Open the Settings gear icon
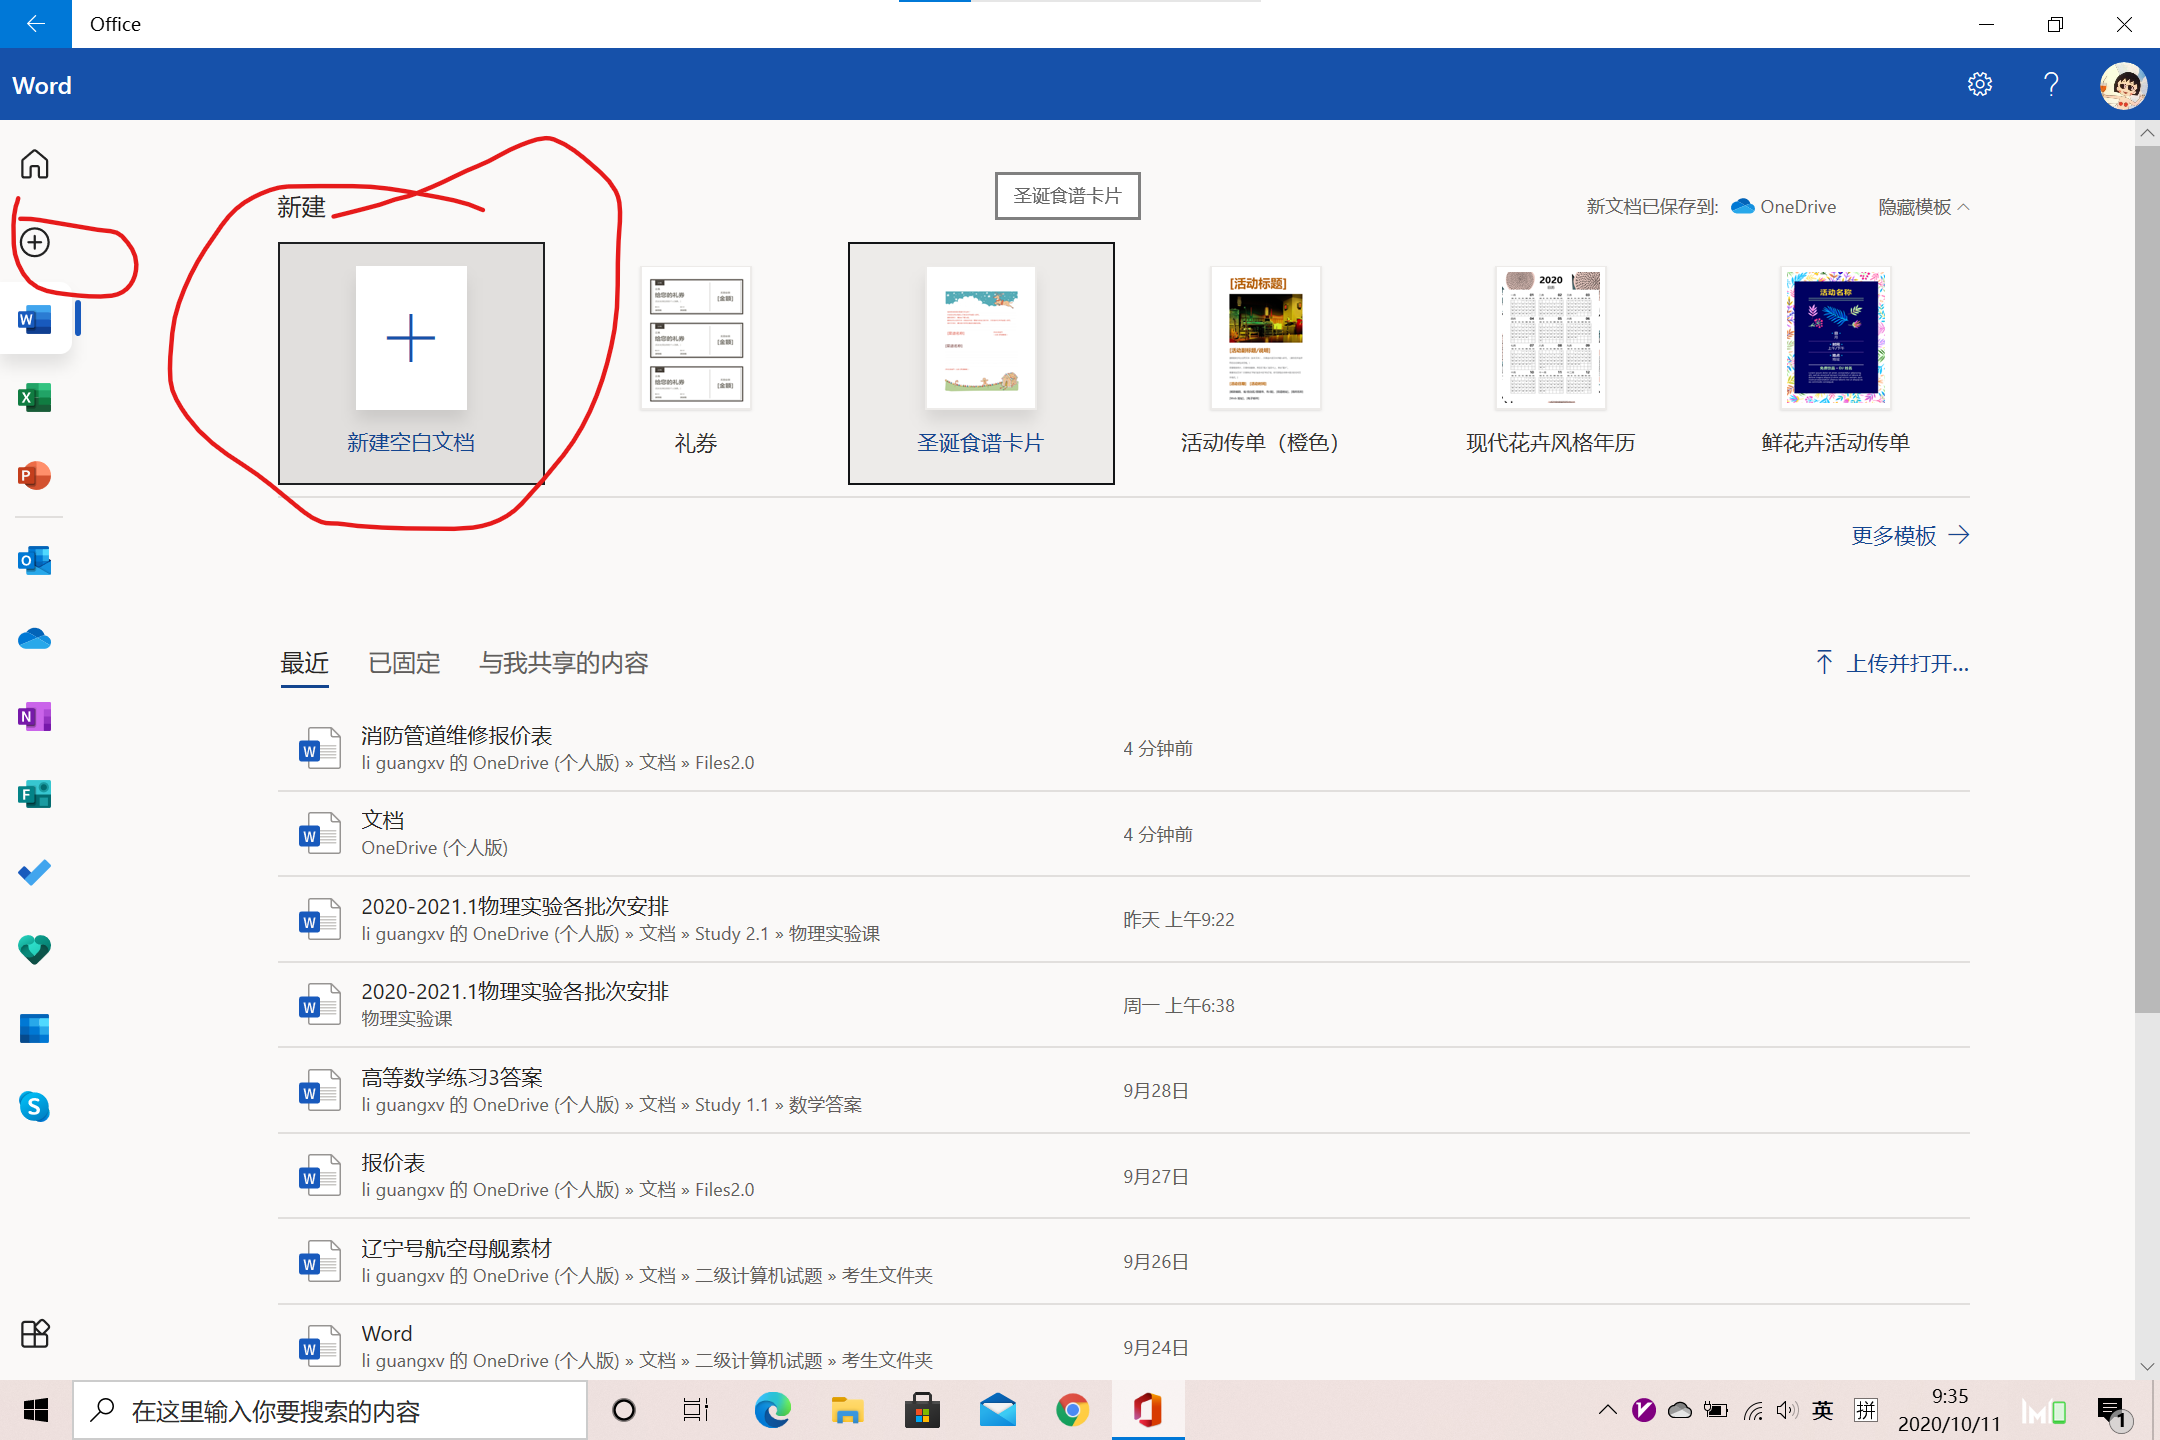The image size is (2160, 1440). click(1979, 85)
